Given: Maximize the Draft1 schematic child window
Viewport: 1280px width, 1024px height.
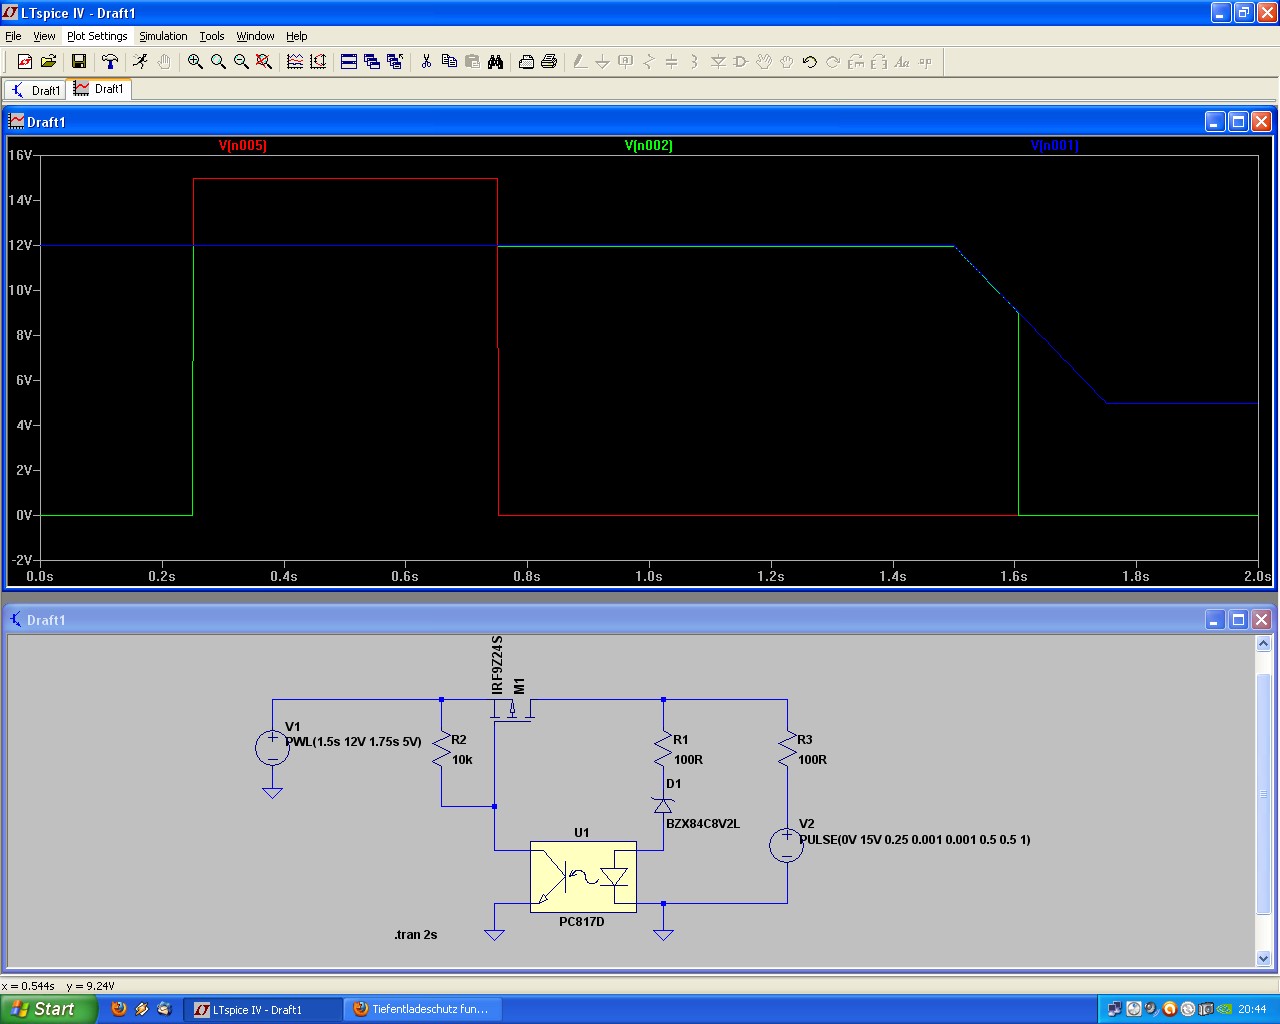Looking at the screenshot, I should [1238, 620].
